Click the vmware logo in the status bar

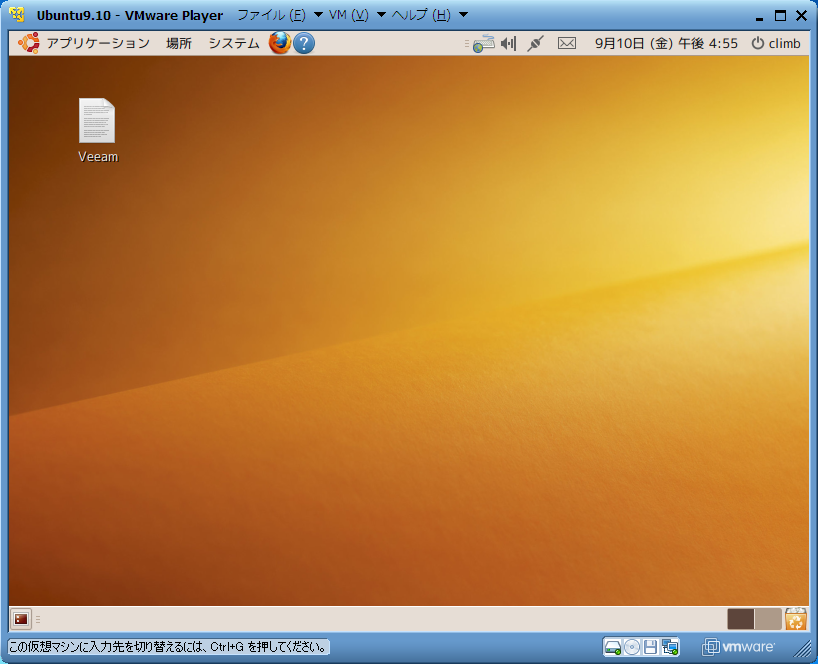(738, 647)
